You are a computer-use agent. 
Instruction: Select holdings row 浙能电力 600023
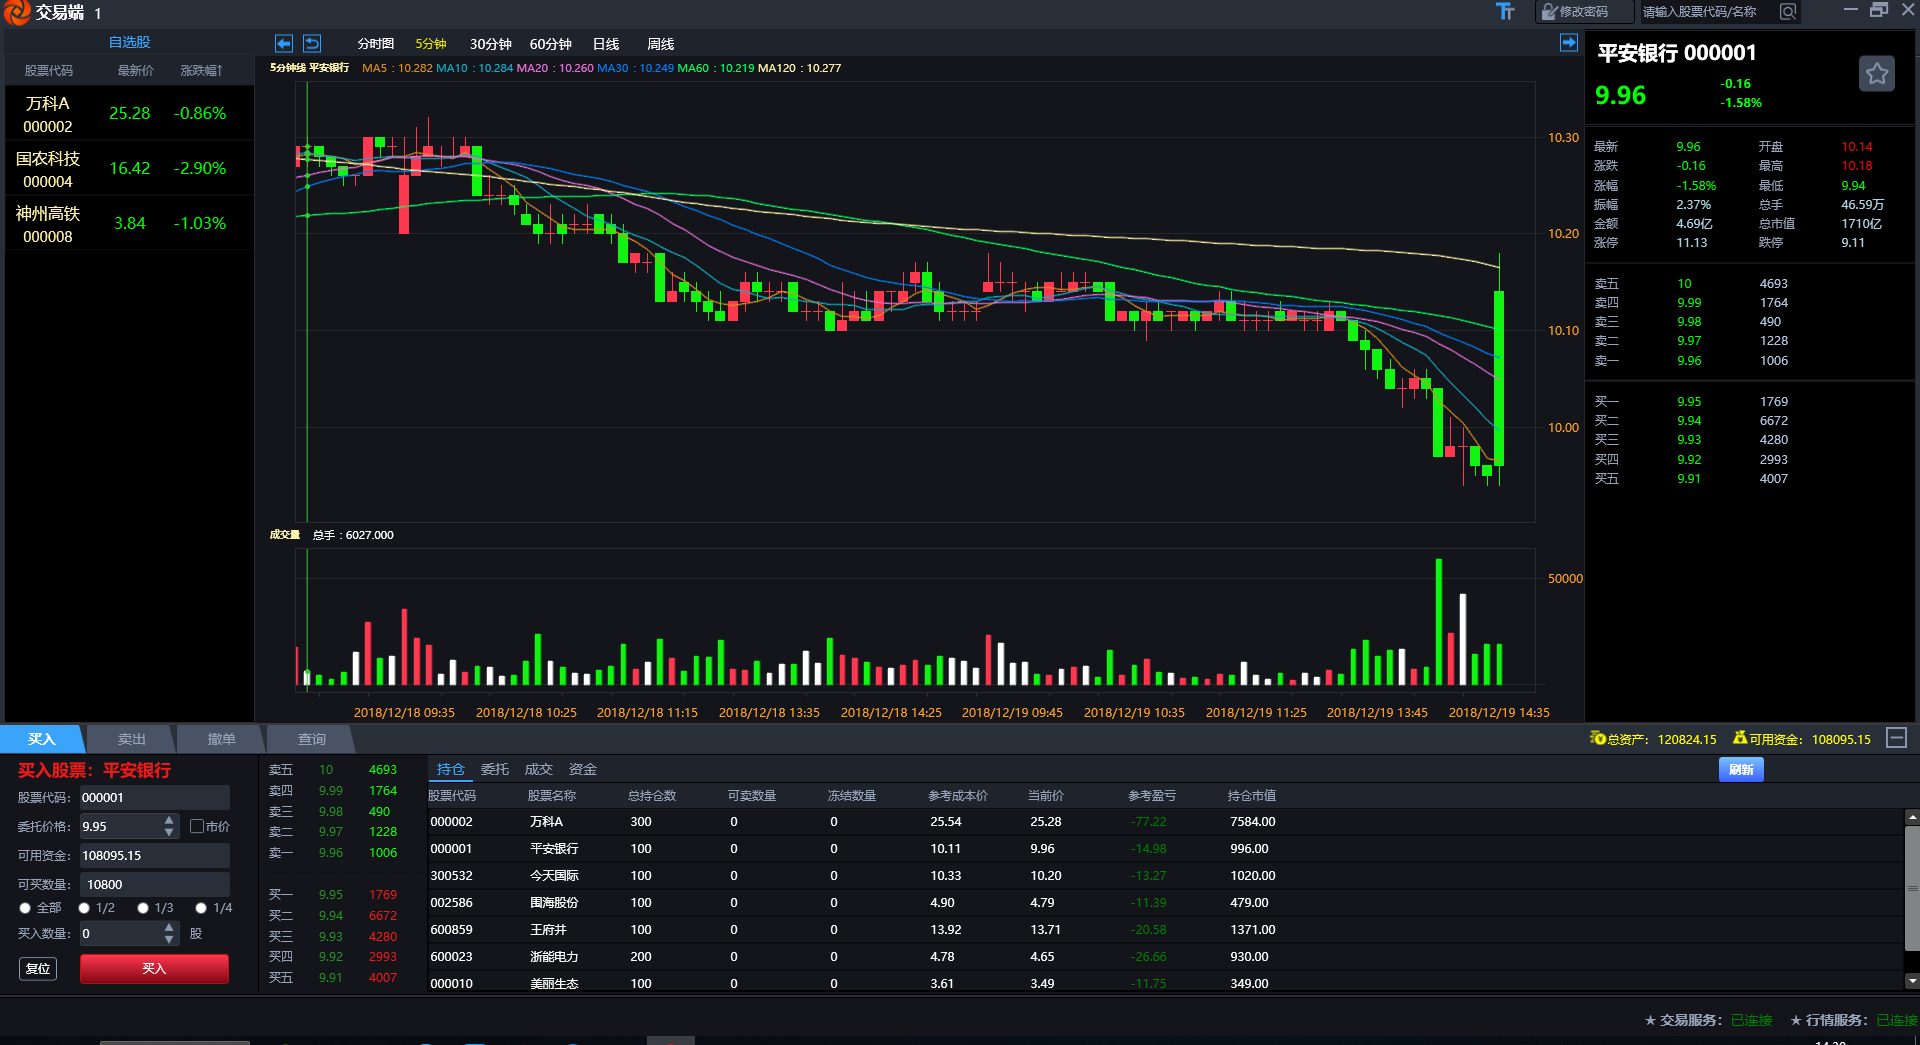pos(1165,956)
